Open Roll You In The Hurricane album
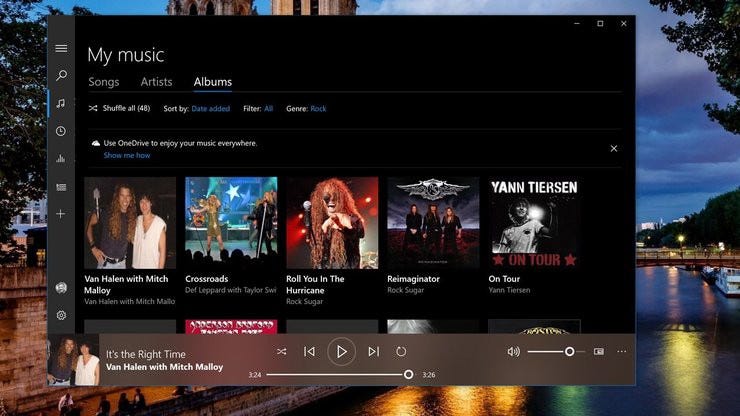Image resolution: width=740 pixels, height=416 pixels. click(x=332, y=223)
